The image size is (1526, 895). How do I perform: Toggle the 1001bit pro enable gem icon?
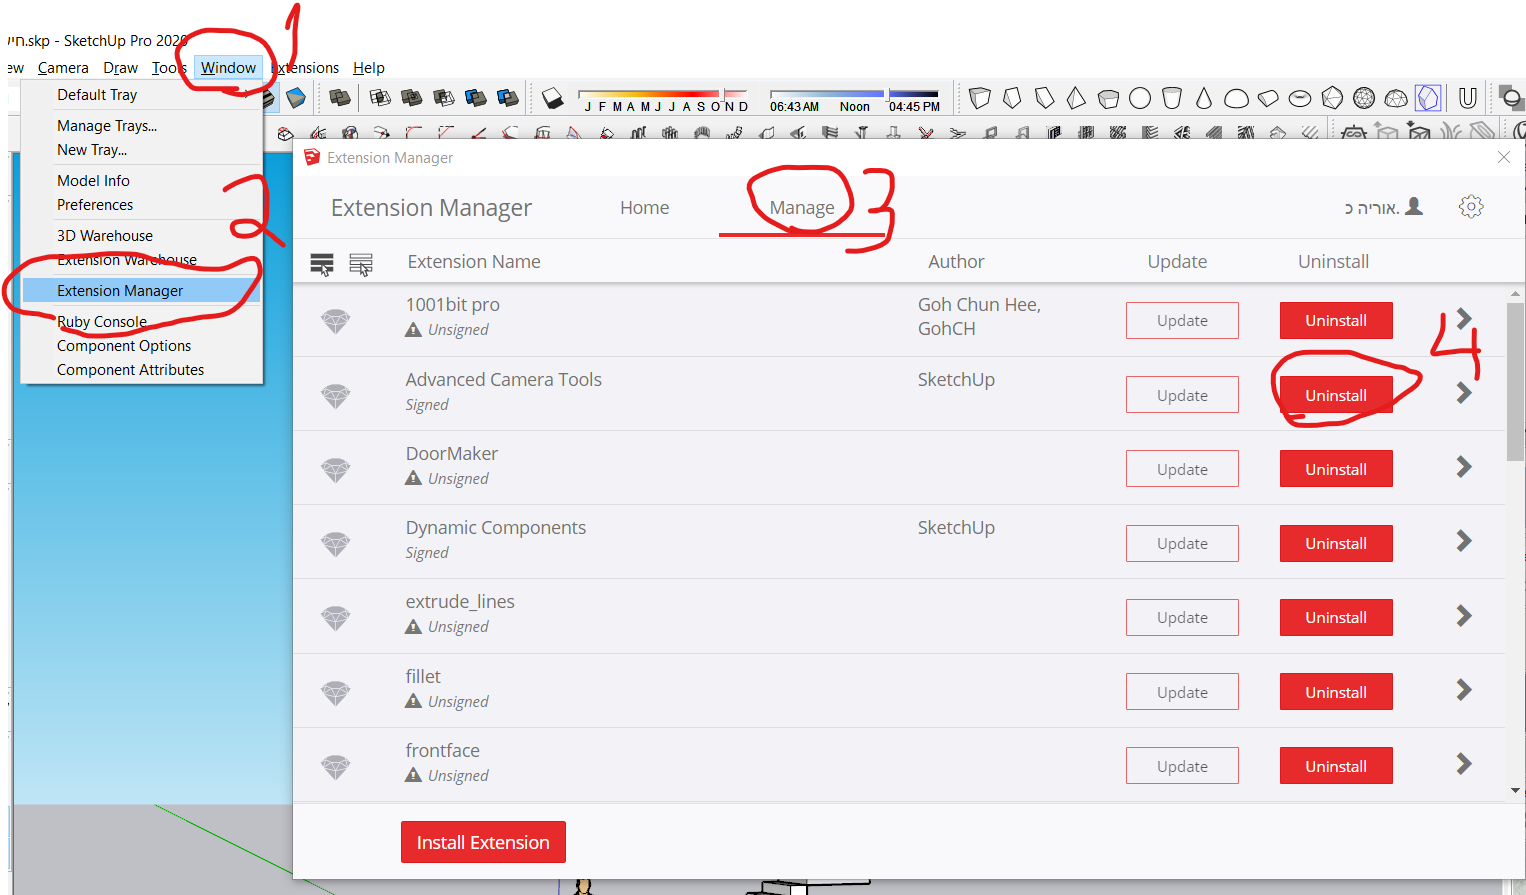click(335, 321)
